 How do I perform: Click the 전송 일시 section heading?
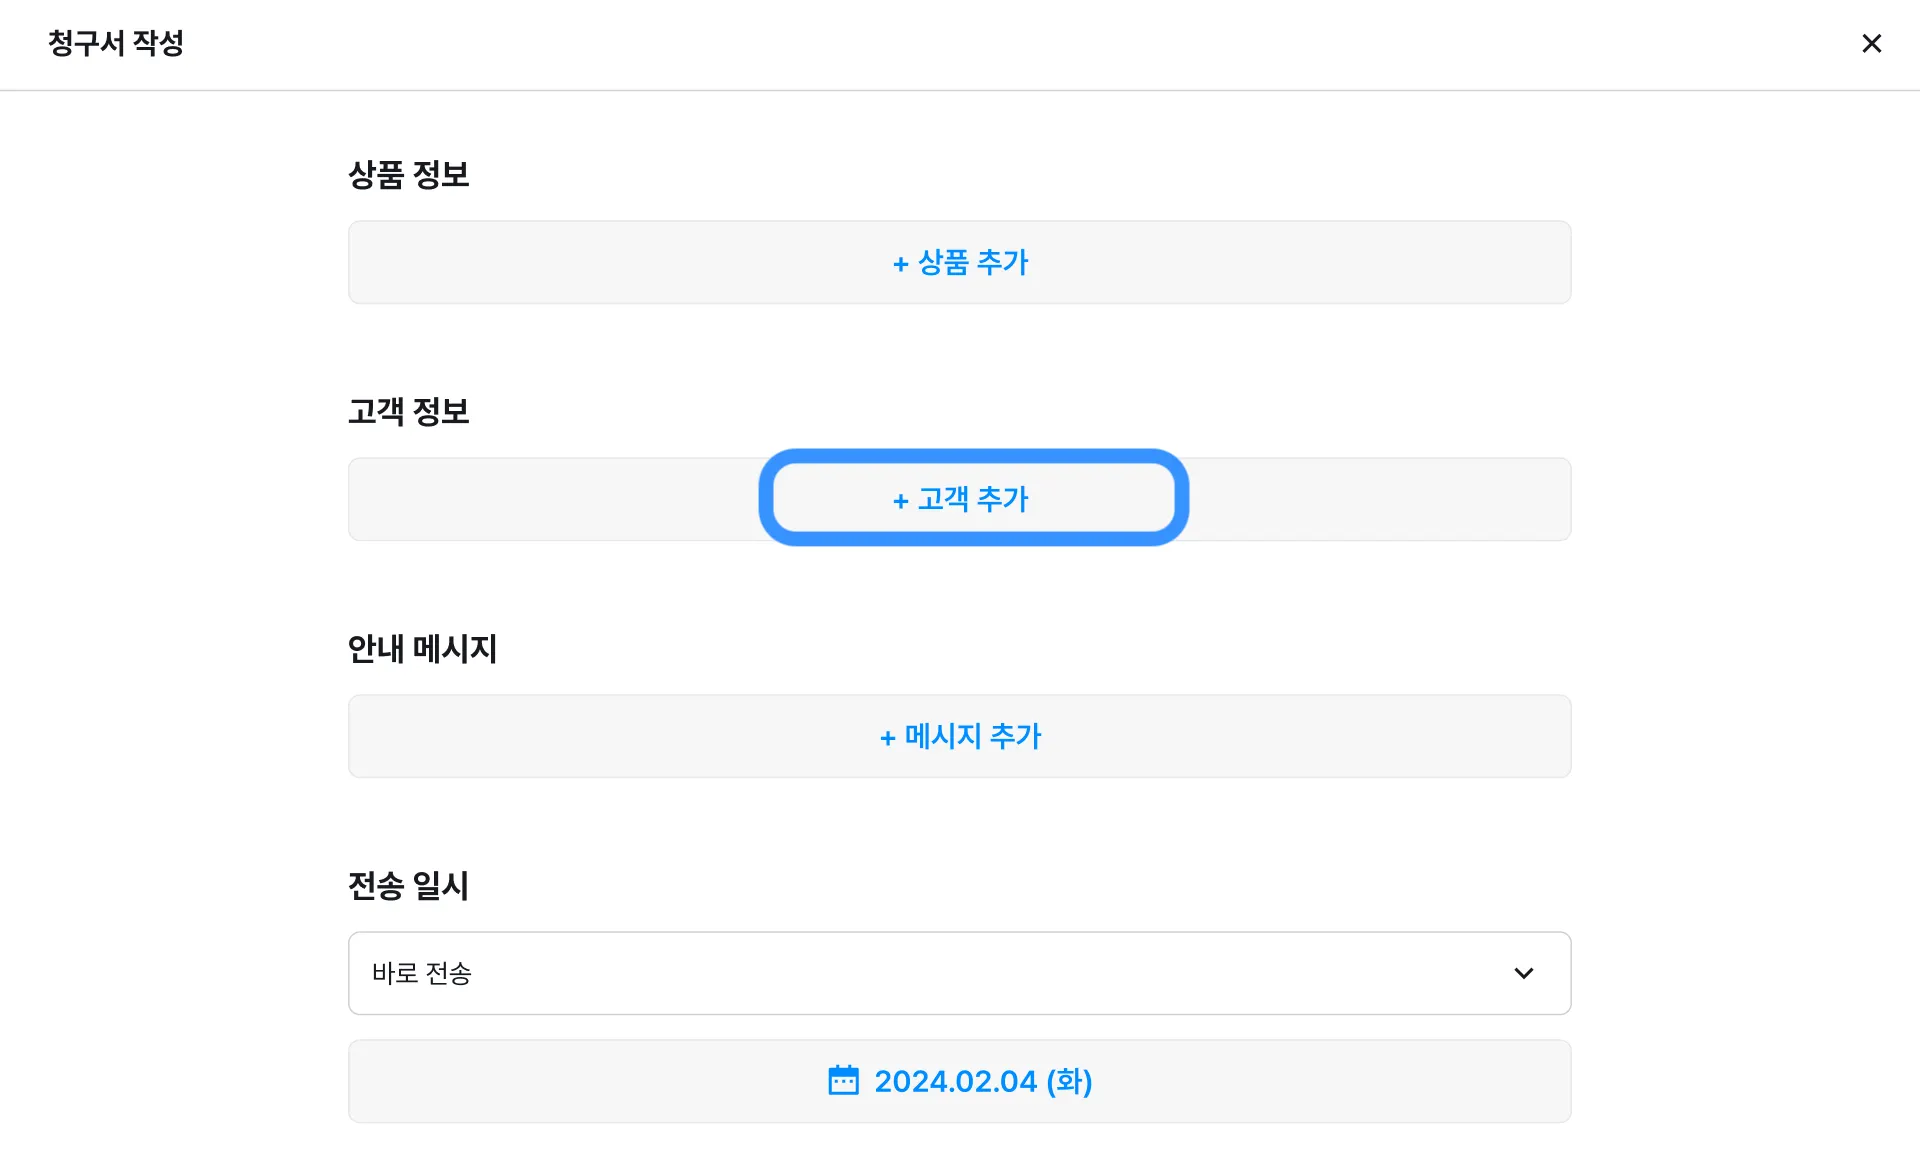coord(408,886)
